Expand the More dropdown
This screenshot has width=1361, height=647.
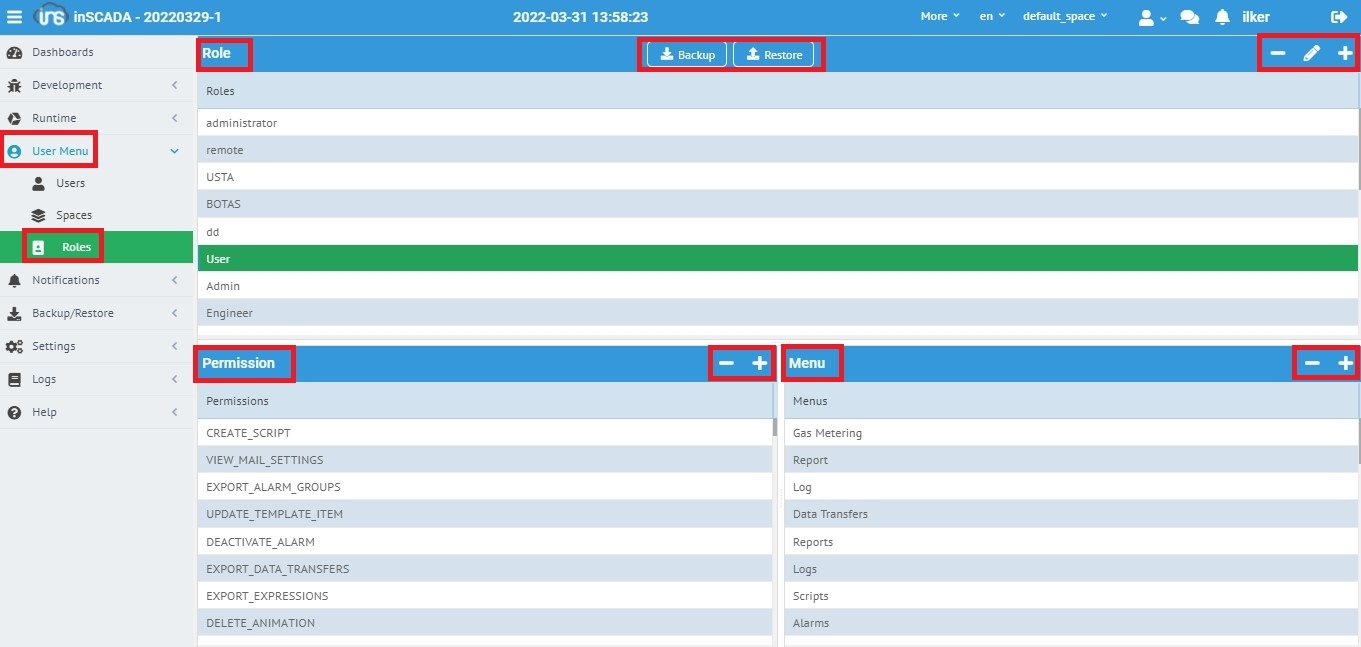(x=939, y=17)
